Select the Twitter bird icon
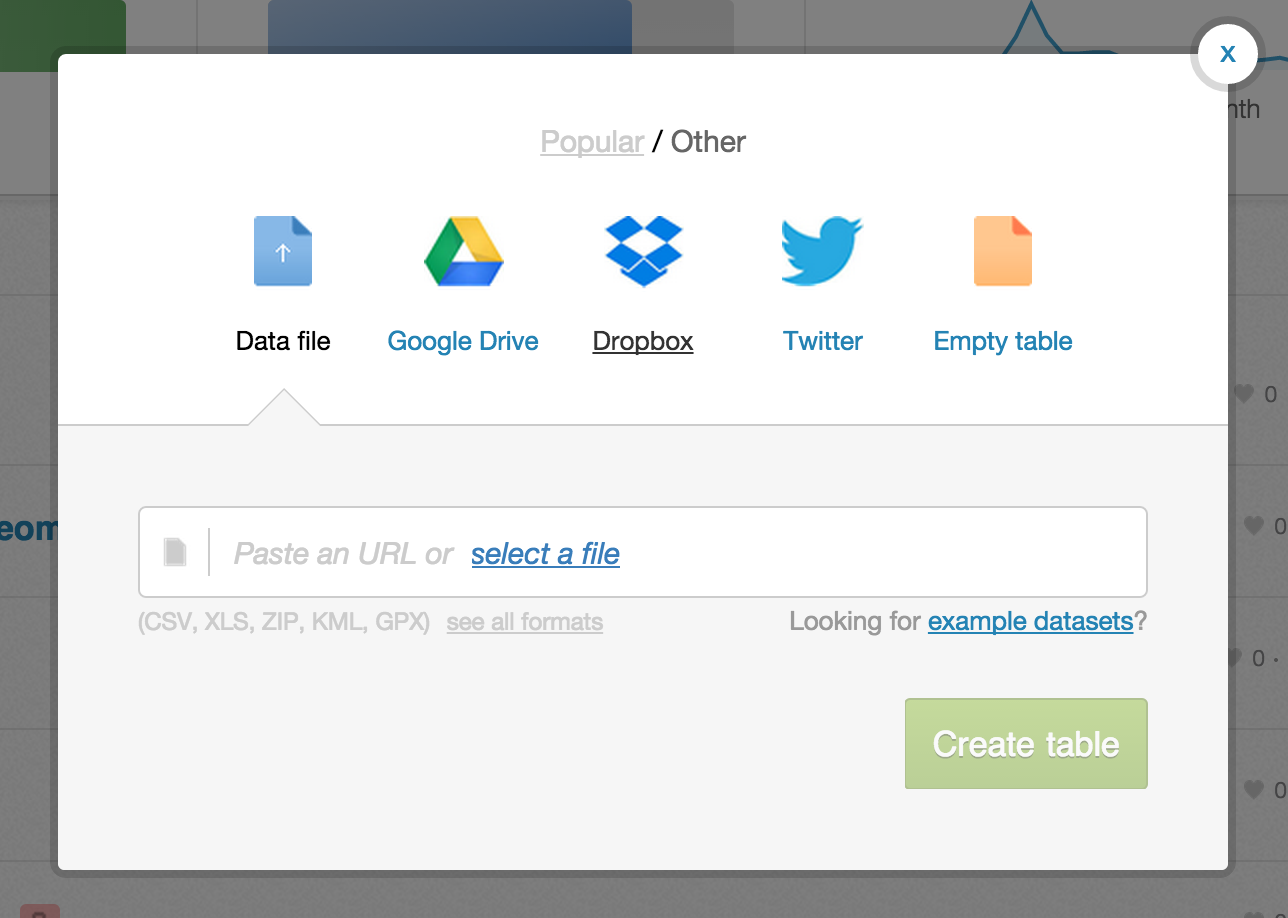This screenshot has height=918, width=1288. point(822,251)
